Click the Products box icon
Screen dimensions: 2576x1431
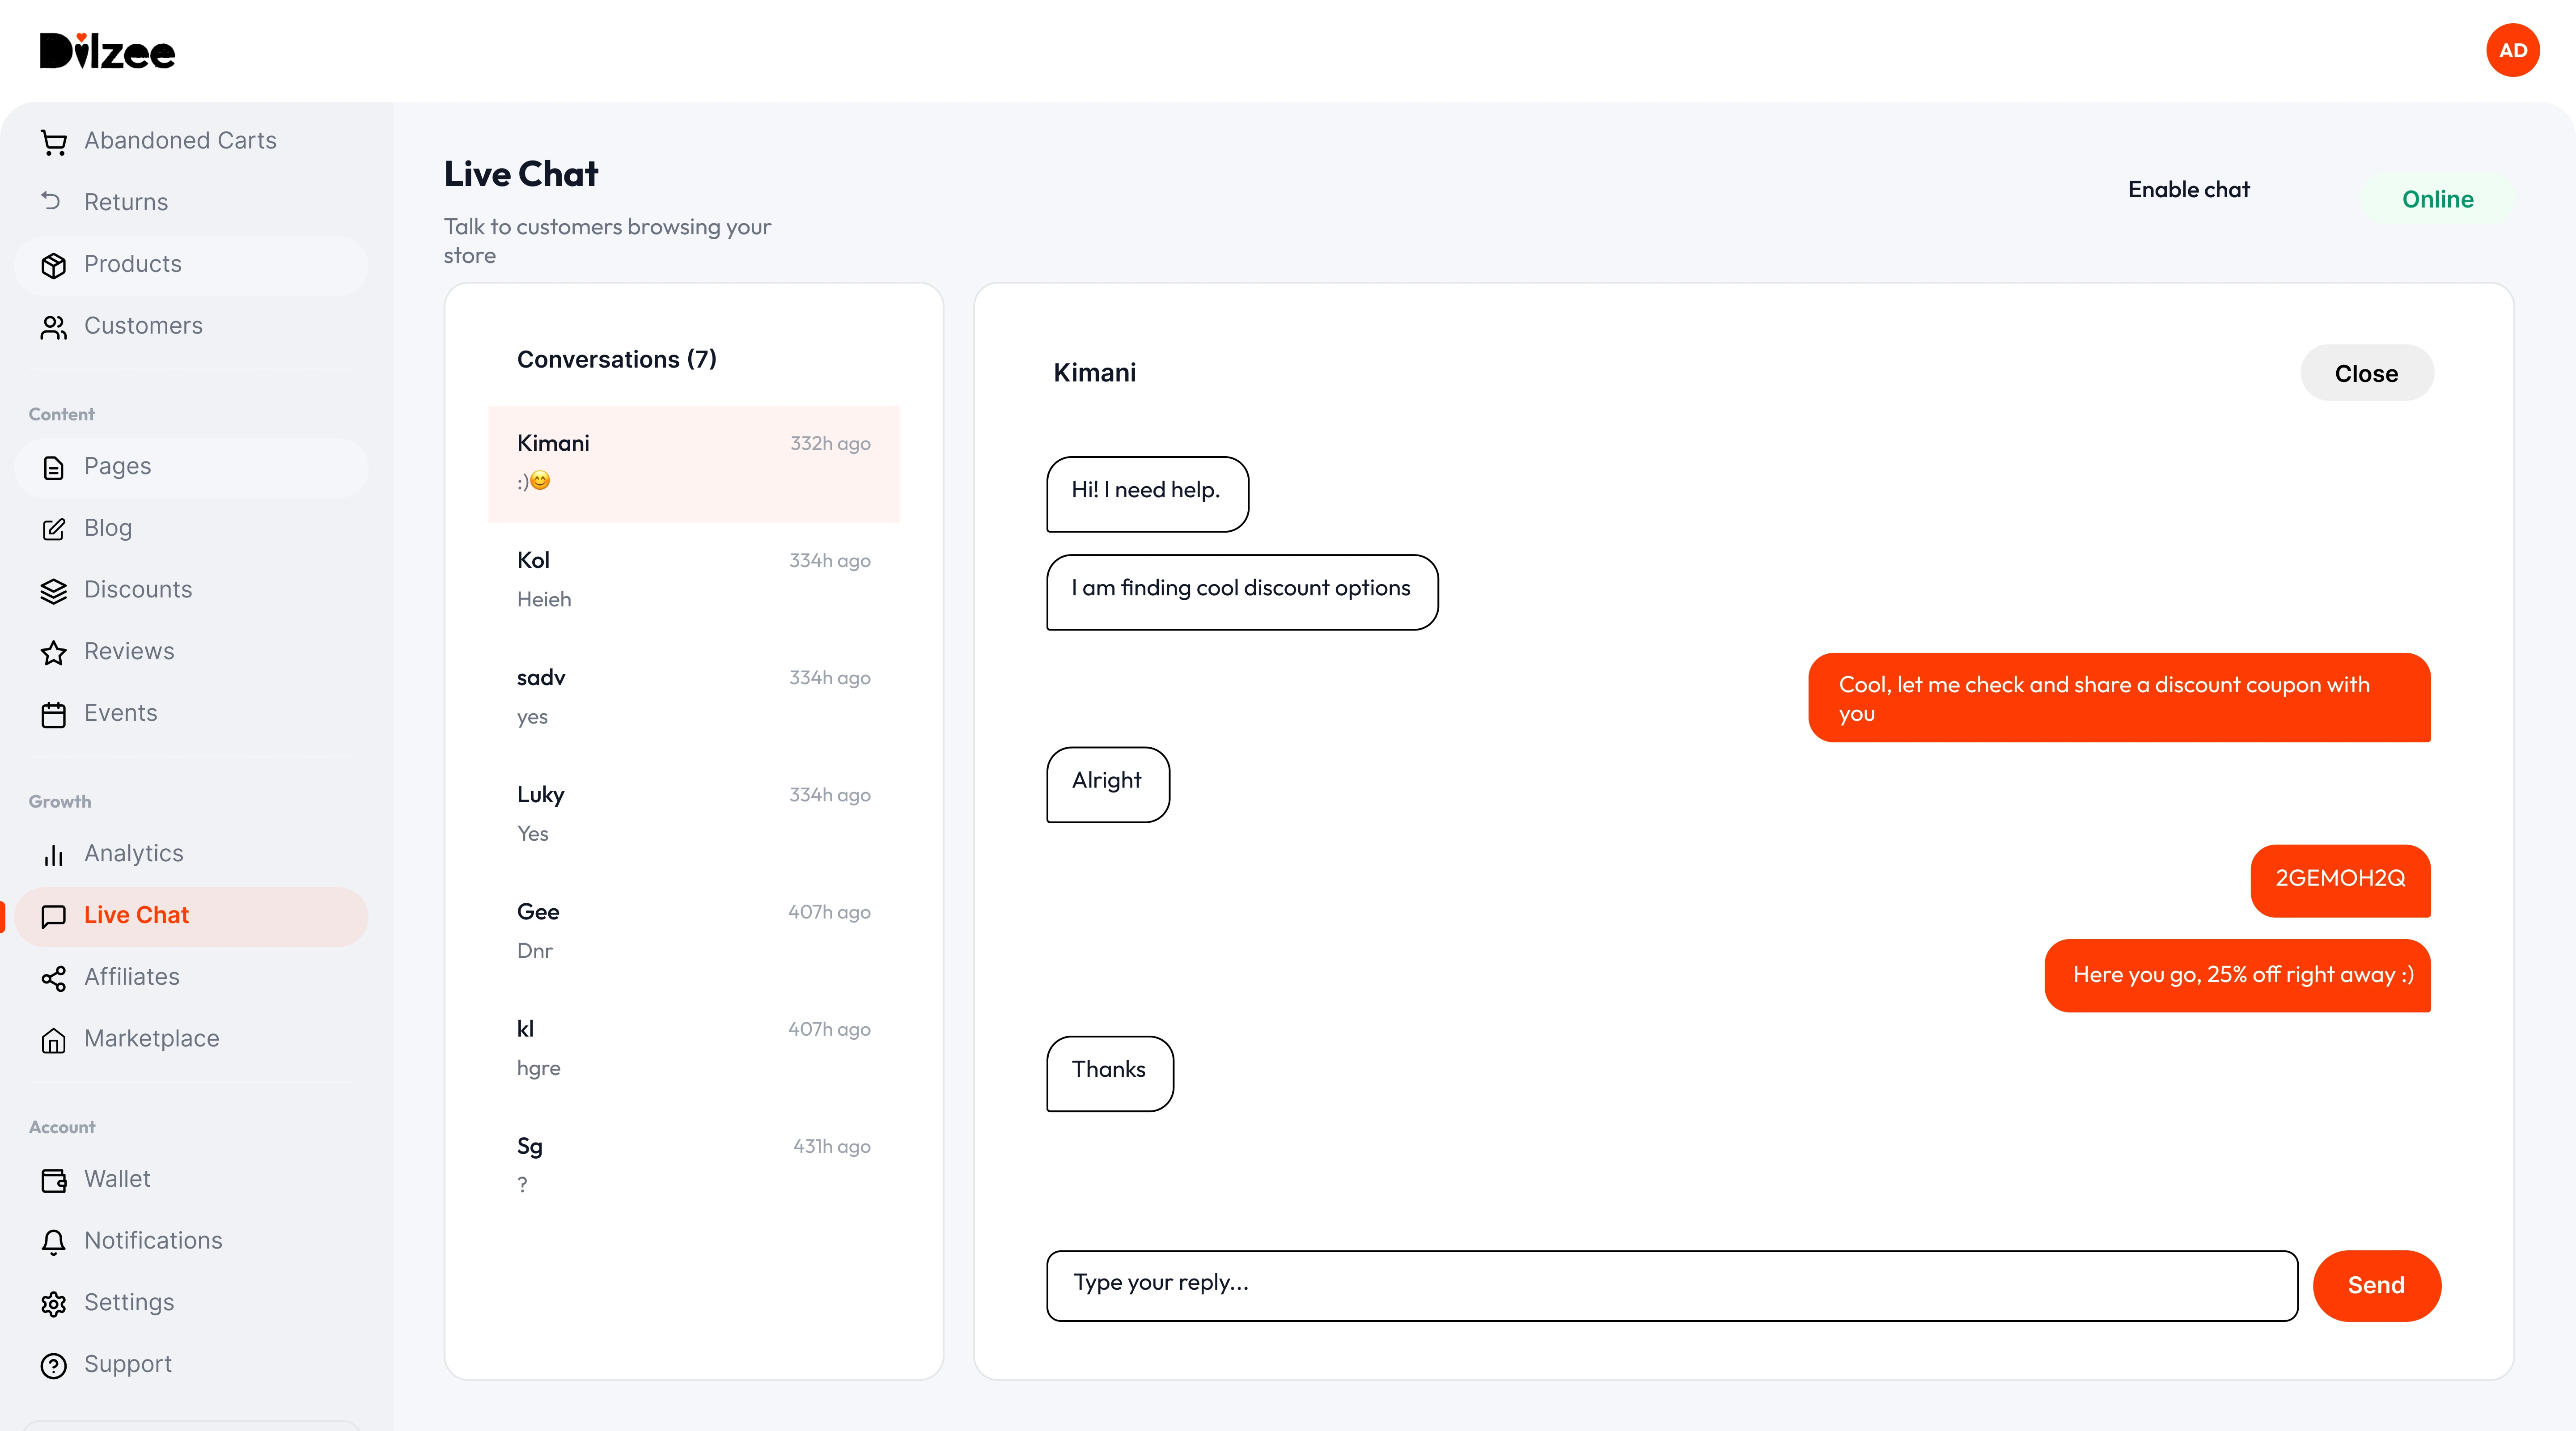[x=54, y=265]
